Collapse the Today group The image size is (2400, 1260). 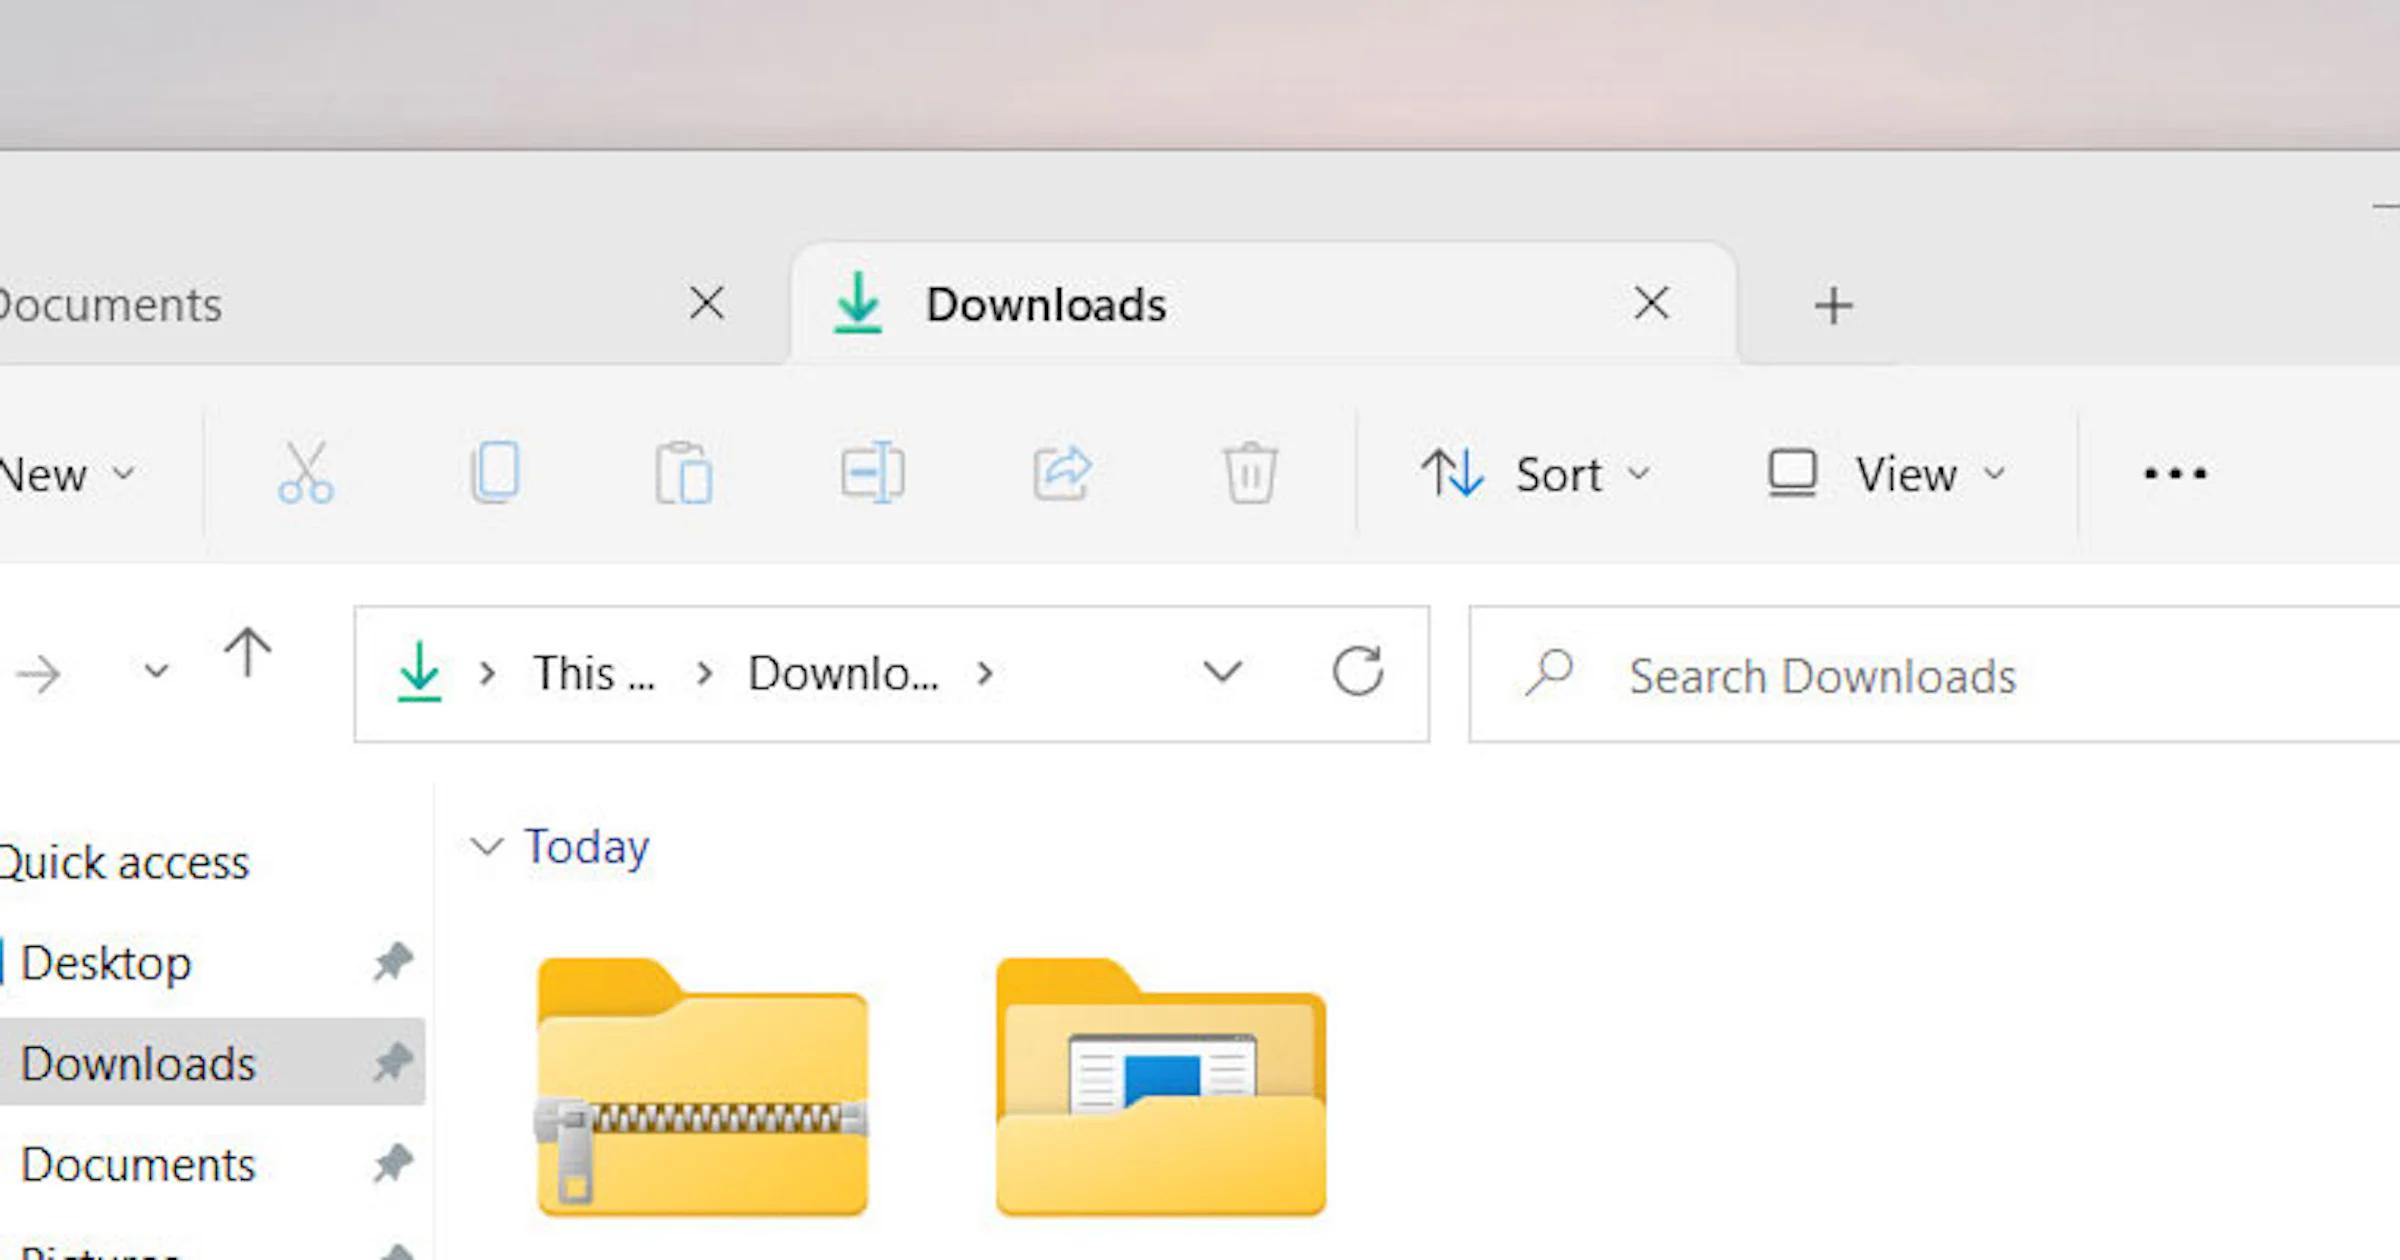(x=487, y=847)
